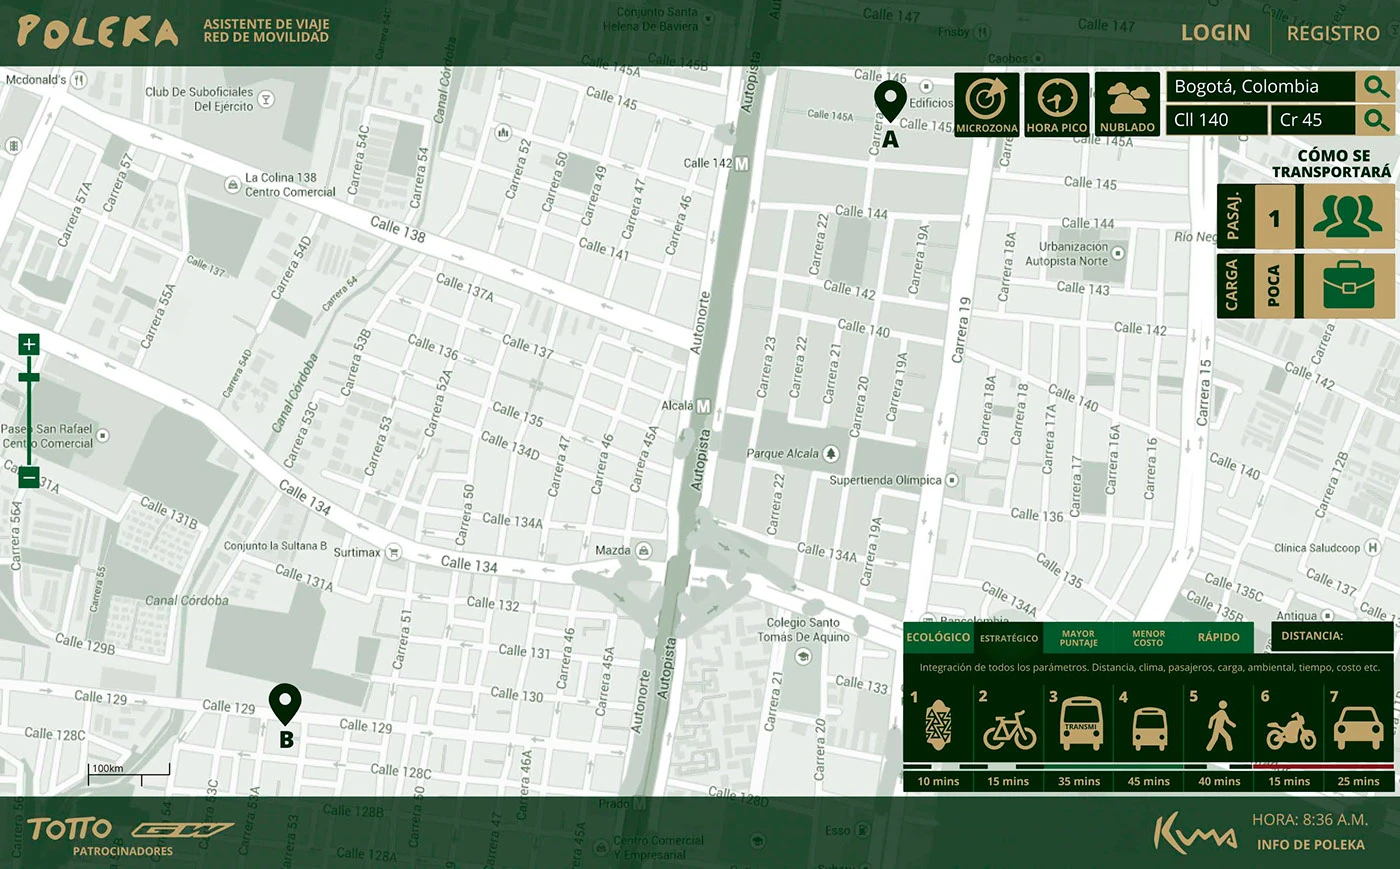Screen dimensions: 1400x869
Task: Zoom in with the map plus button
Action: pyautogui.click(x=29, y=344)
